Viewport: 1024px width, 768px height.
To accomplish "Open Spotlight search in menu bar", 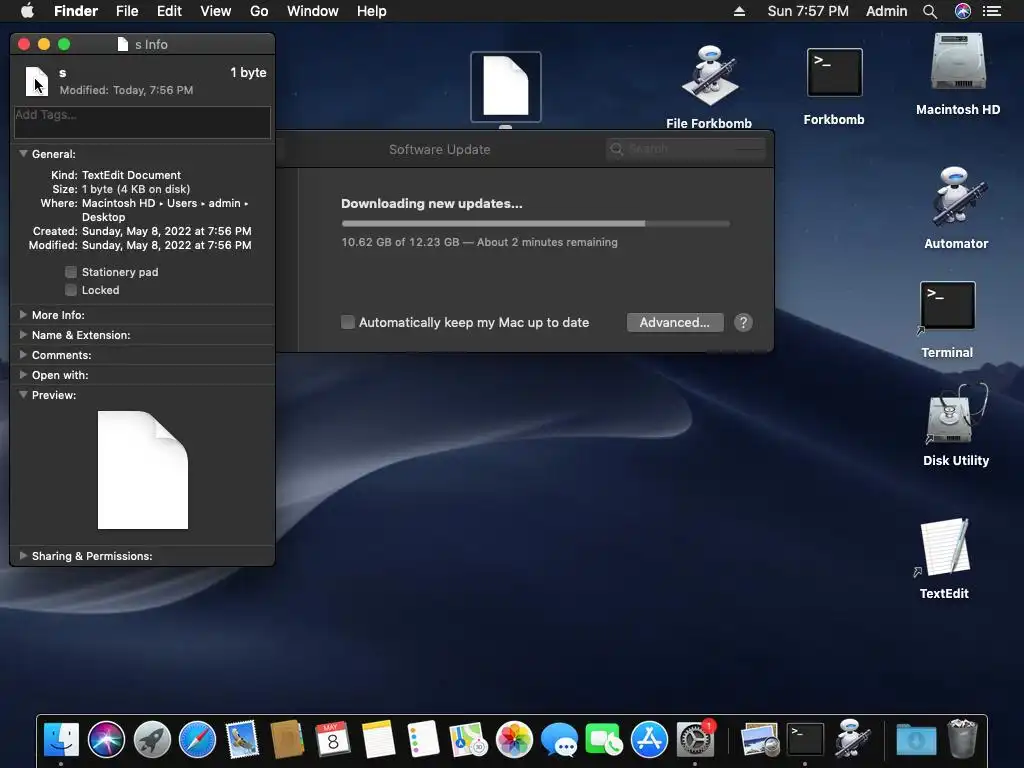I will [x=930, y=11].
